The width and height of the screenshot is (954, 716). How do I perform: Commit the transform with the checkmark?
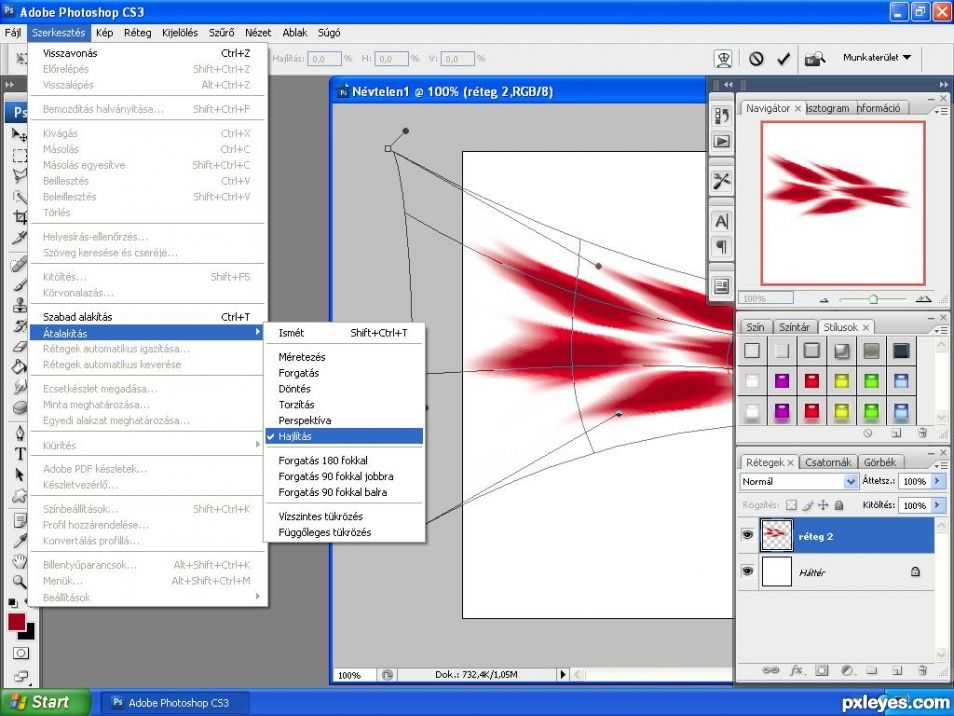pyautogui.click(x=784, y=59)
